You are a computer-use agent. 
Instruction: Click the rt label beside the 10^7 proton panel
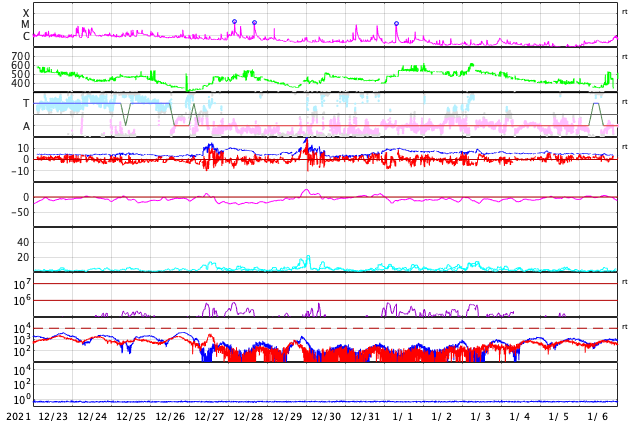(x=624, y=282)
